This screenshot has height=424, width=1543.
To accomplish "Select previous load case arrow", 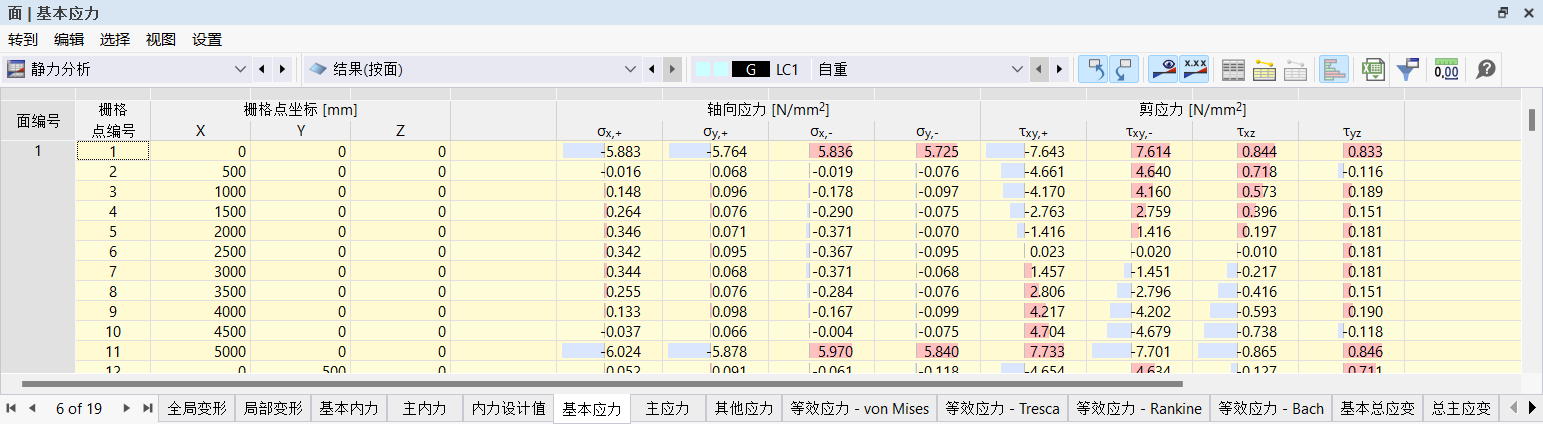I will pyautogui.click(x=1040, y=69).
